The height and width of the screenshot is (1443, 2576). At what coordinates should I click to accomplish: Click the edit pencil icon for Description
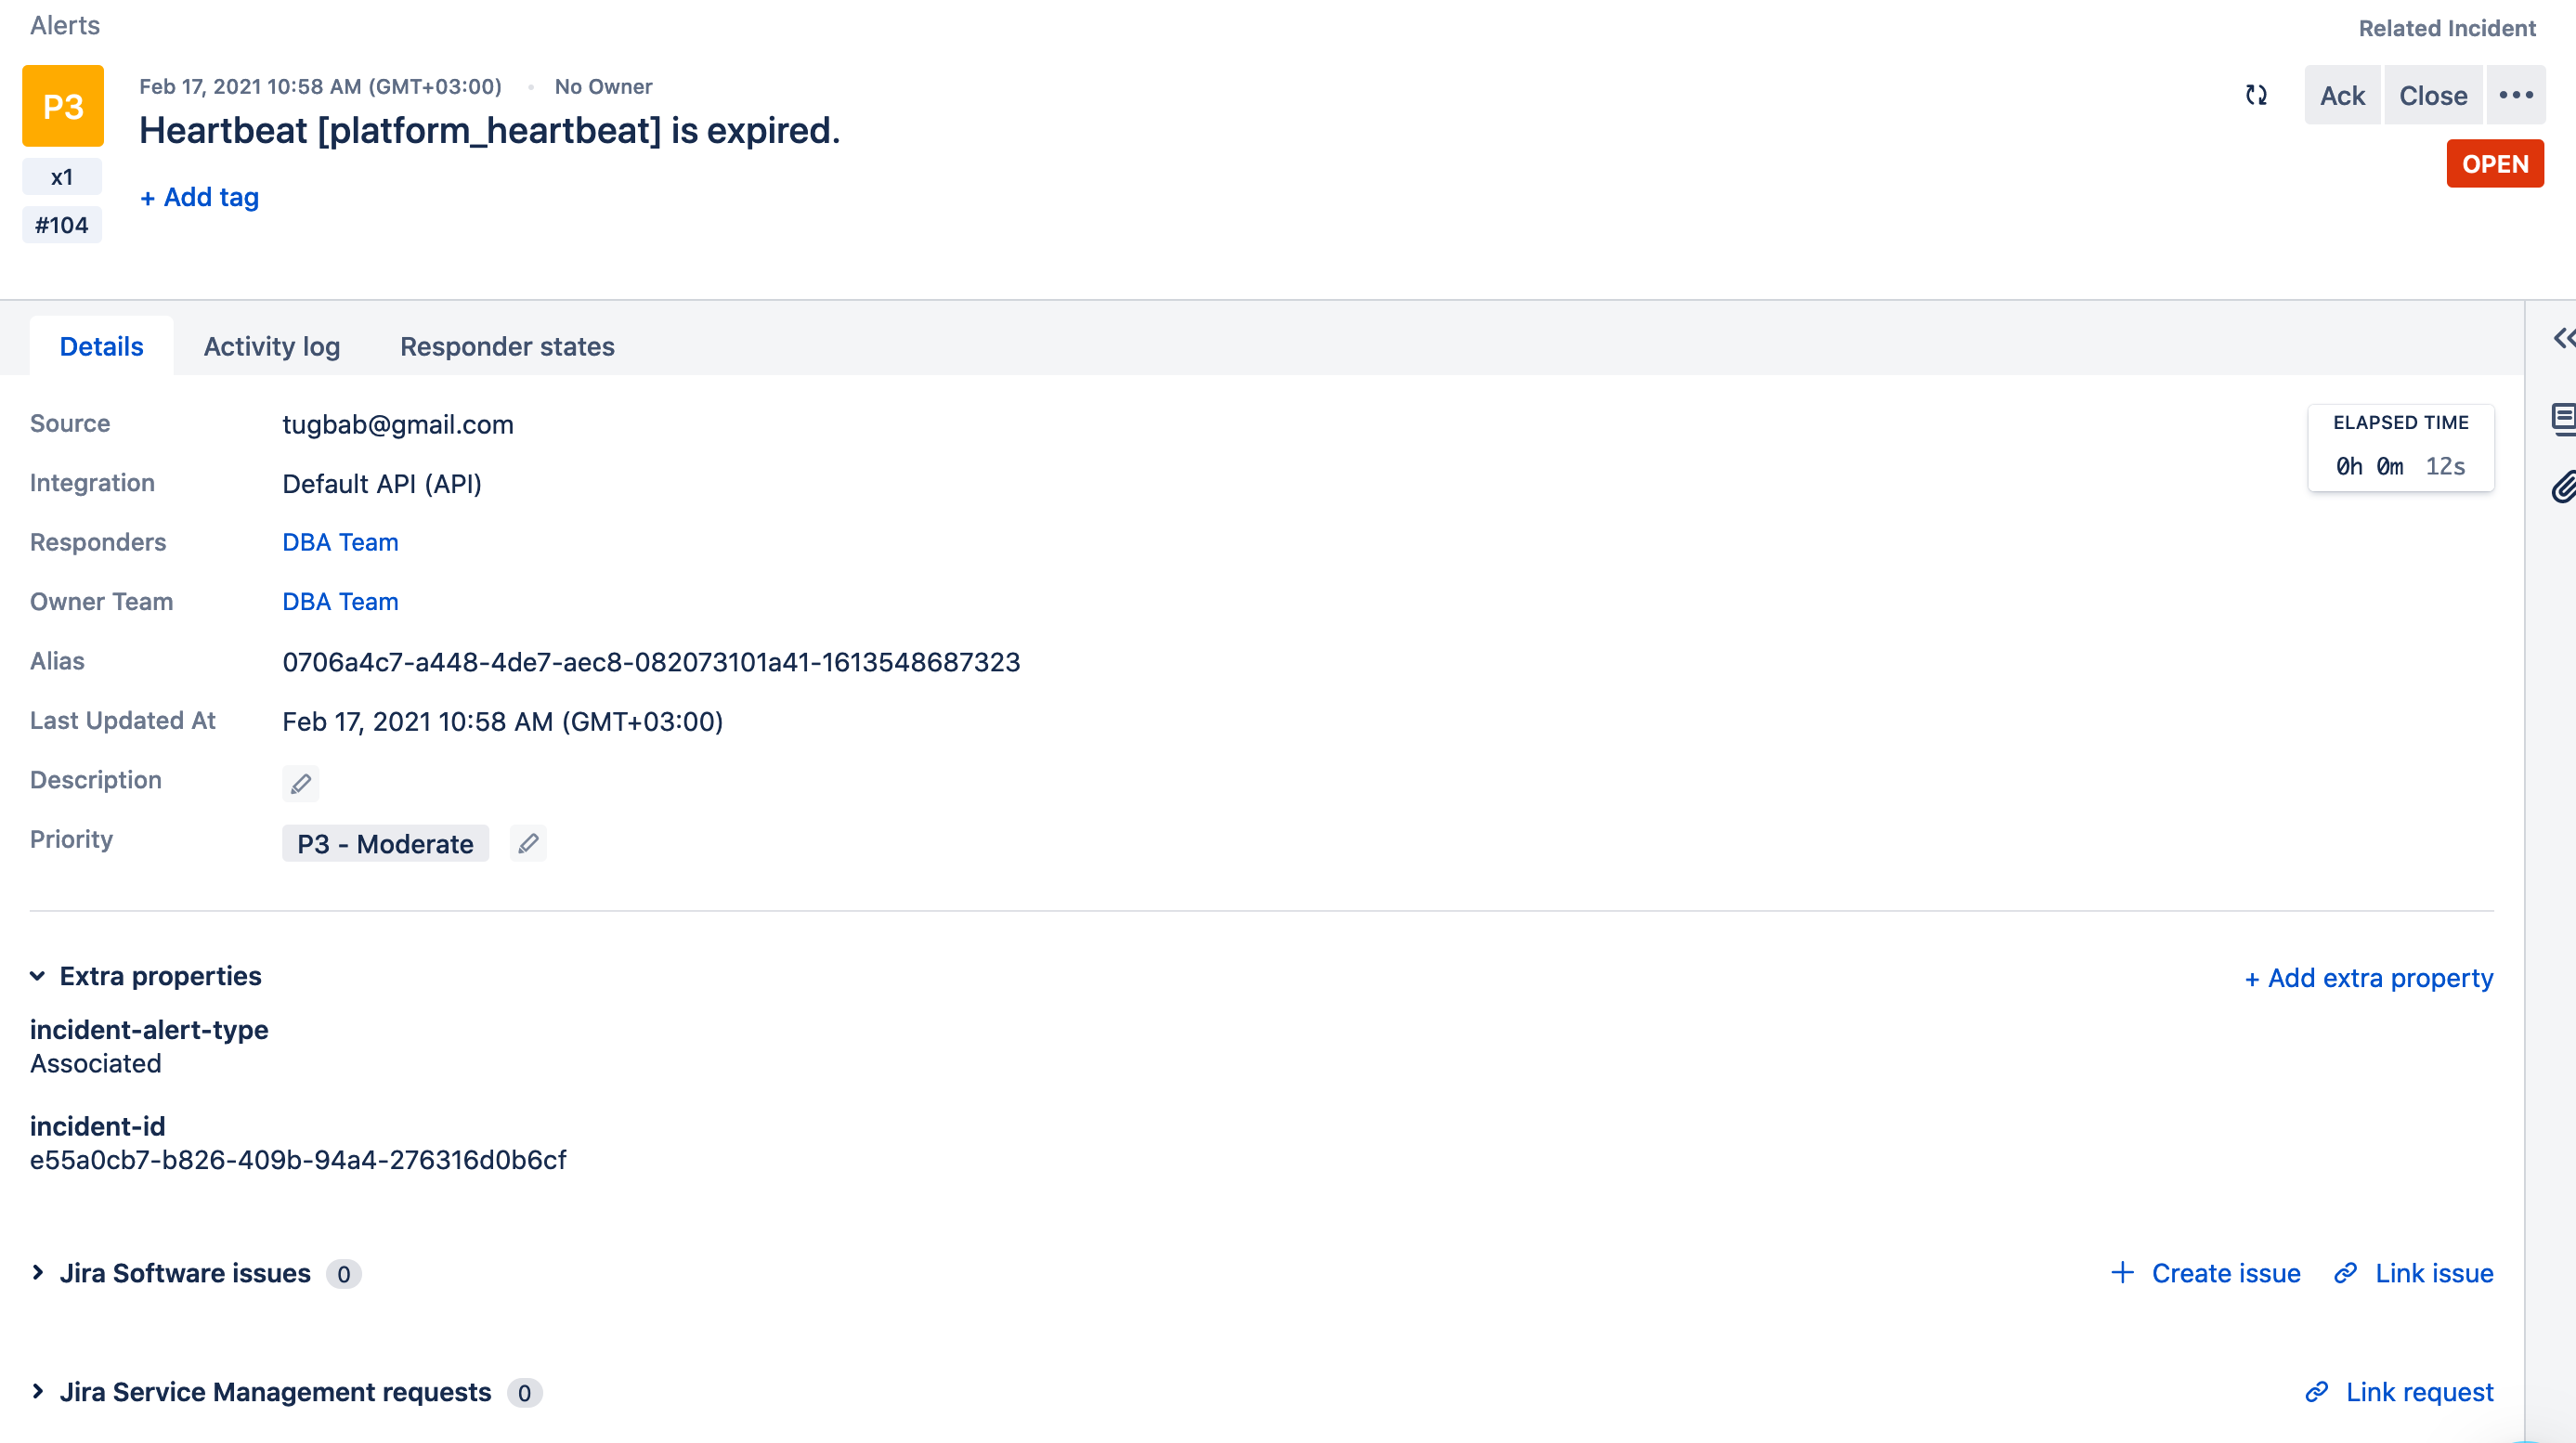click(299, 782)
